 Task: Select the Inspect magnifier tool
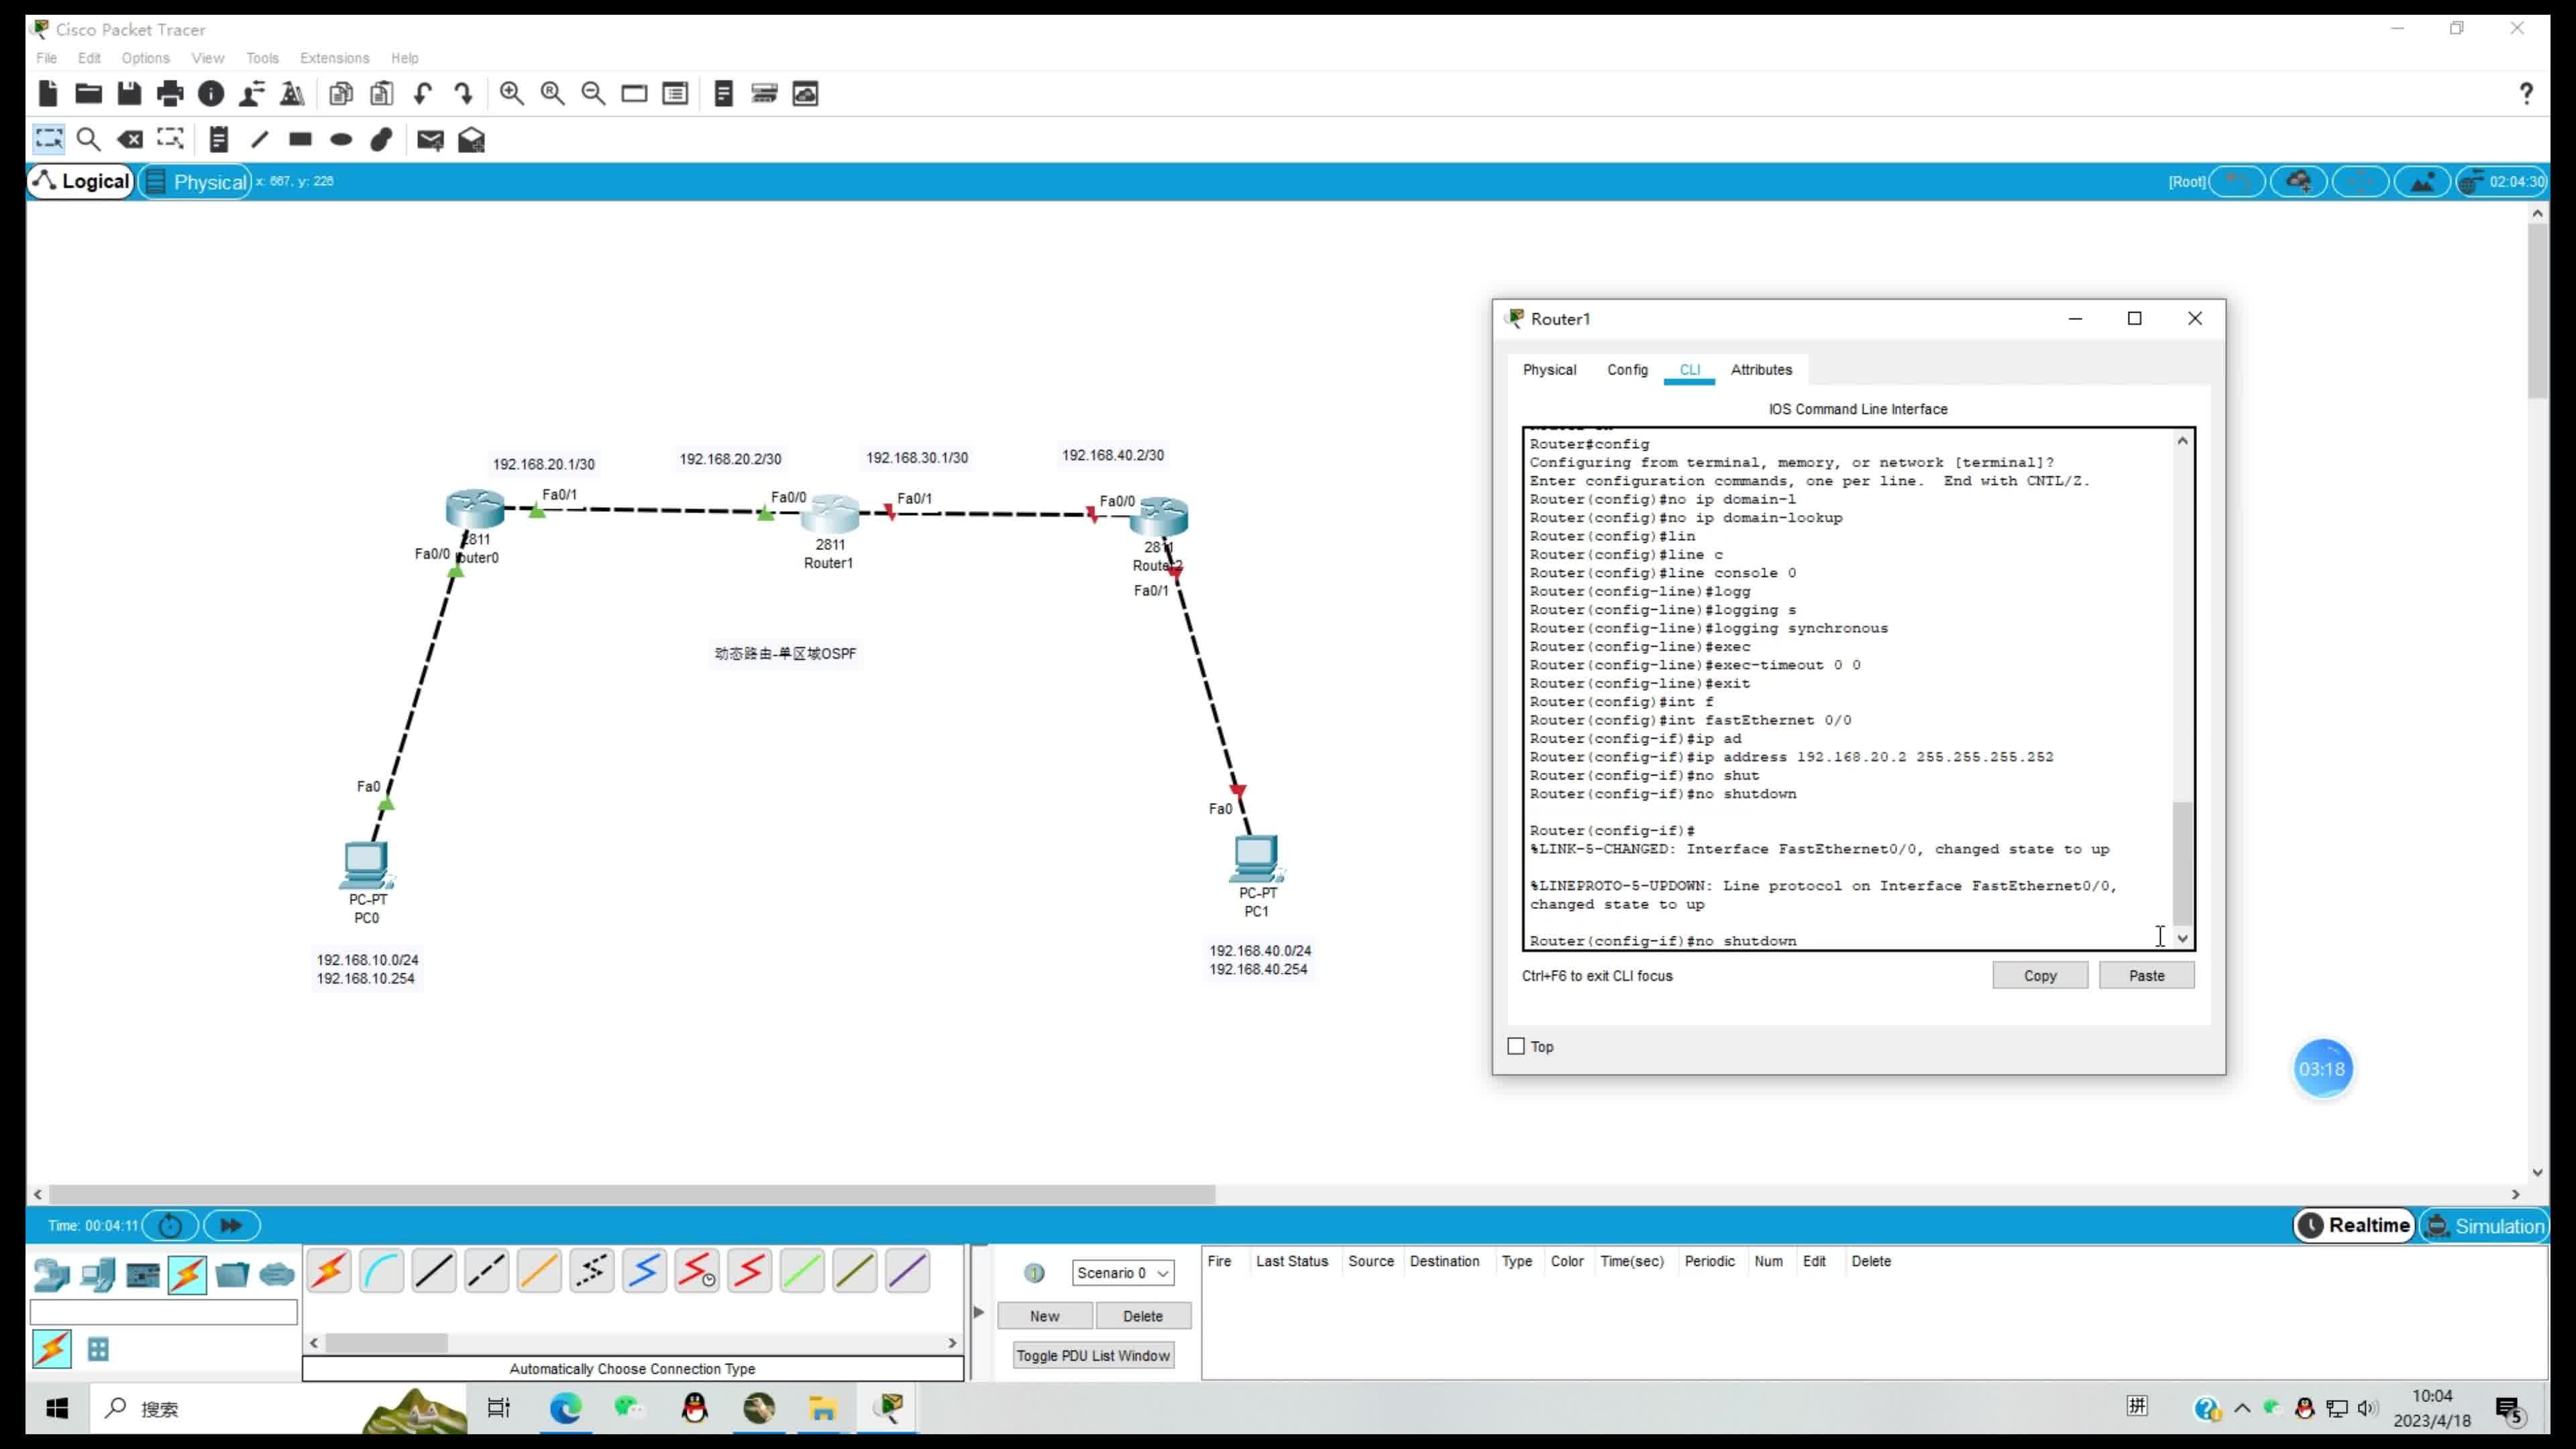pos(89,140)
